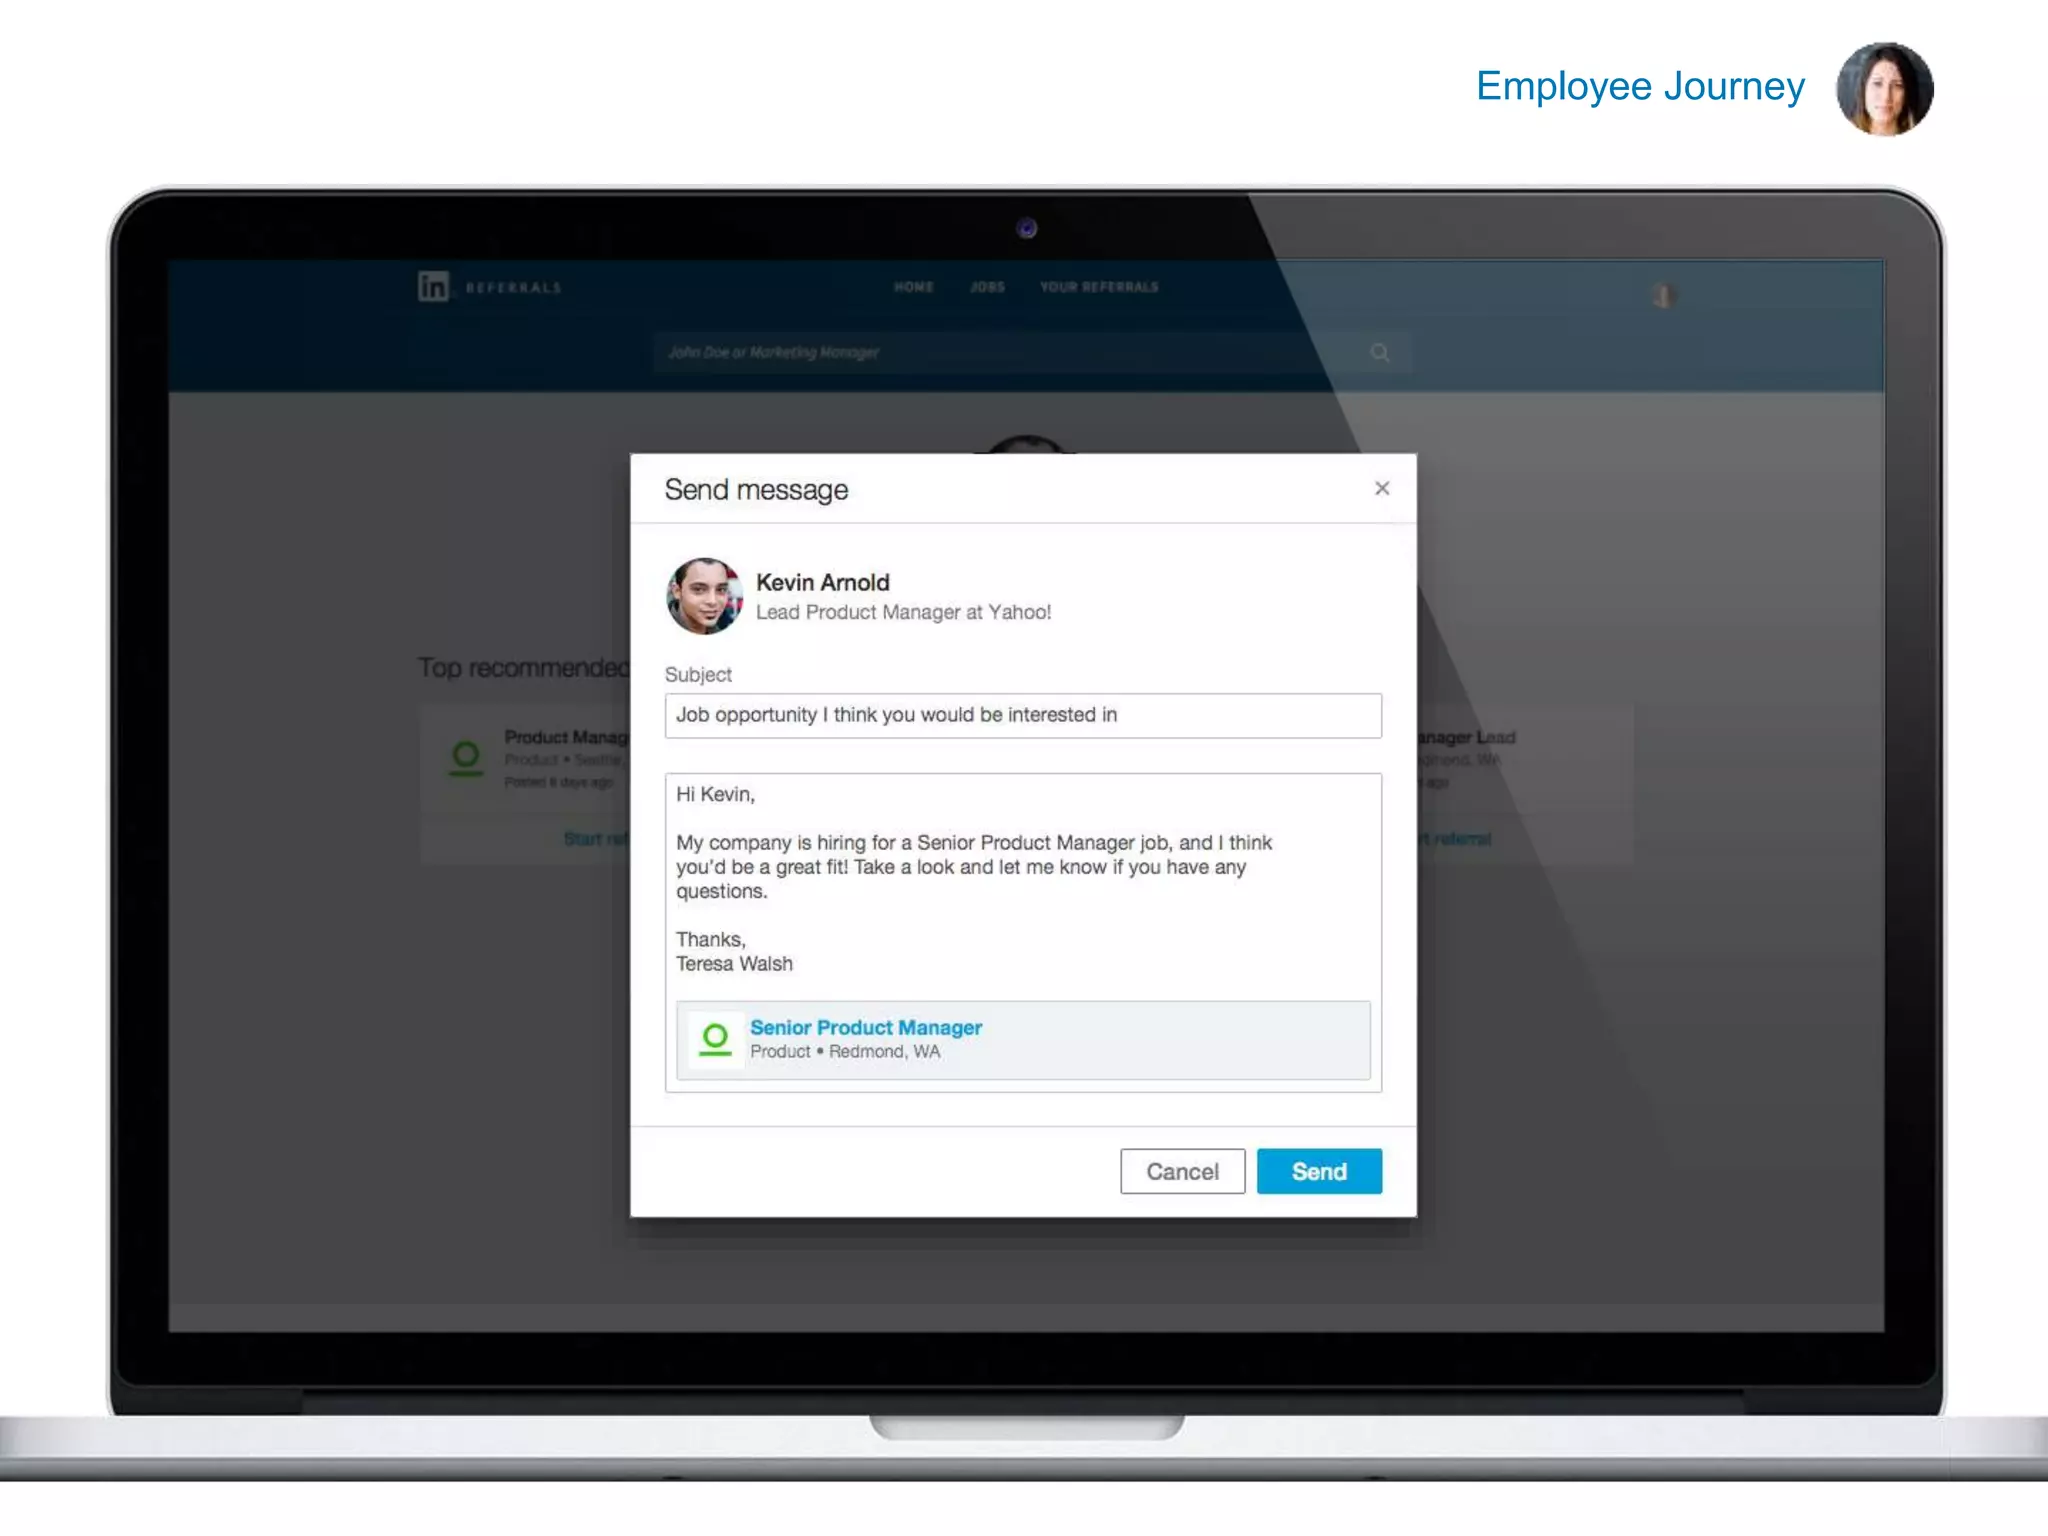Click the 'Product • Redmond, WA' text
Viewport: 2048px width, 1536px height.
[845, 1052]
